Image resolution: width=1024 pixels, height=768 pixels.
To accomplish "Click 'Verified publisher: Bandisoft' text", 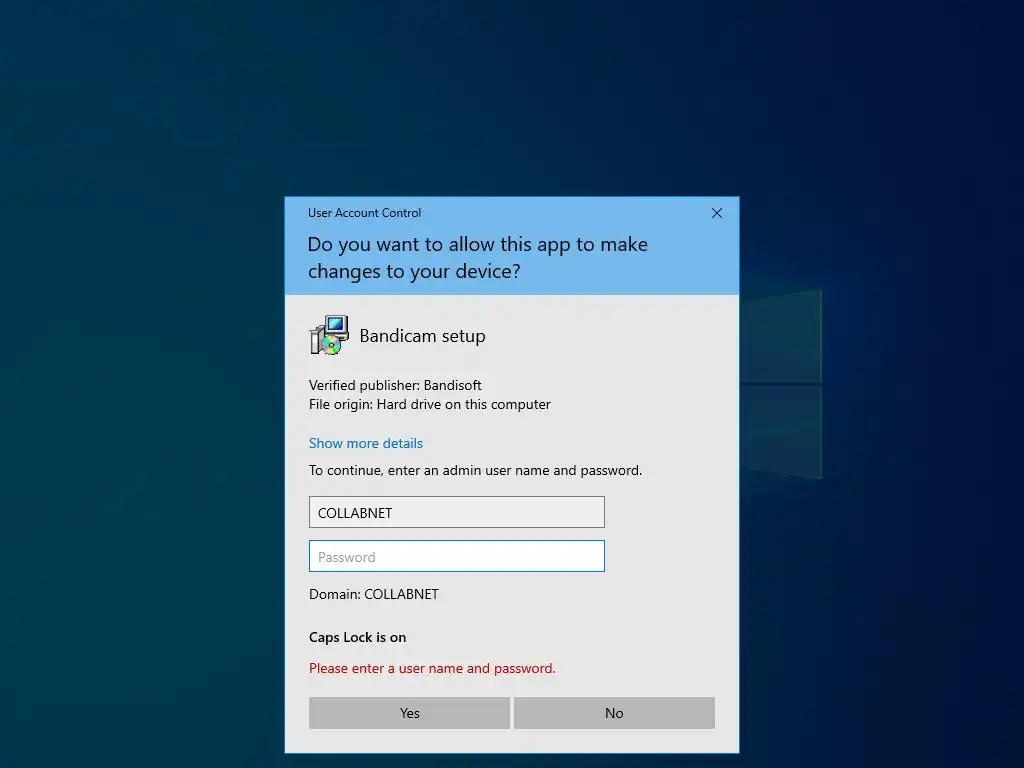I will pos(395,385).
